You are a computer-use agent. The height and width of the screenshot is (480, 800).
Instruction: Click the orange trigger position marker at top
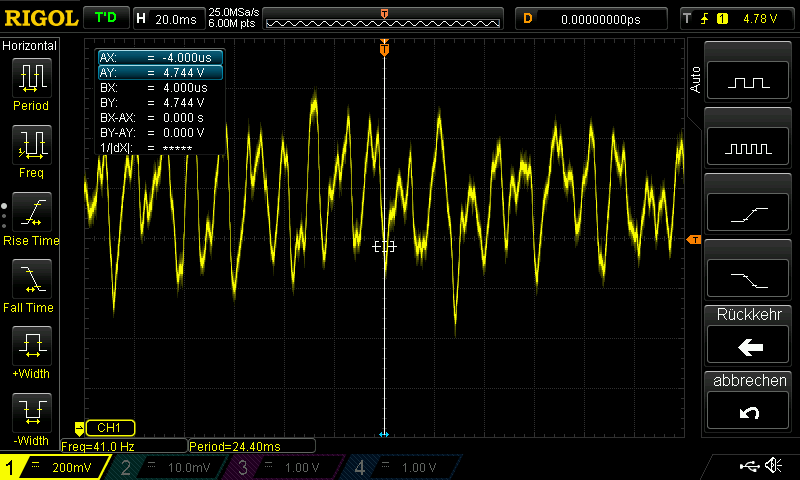[x=384, y=48]
